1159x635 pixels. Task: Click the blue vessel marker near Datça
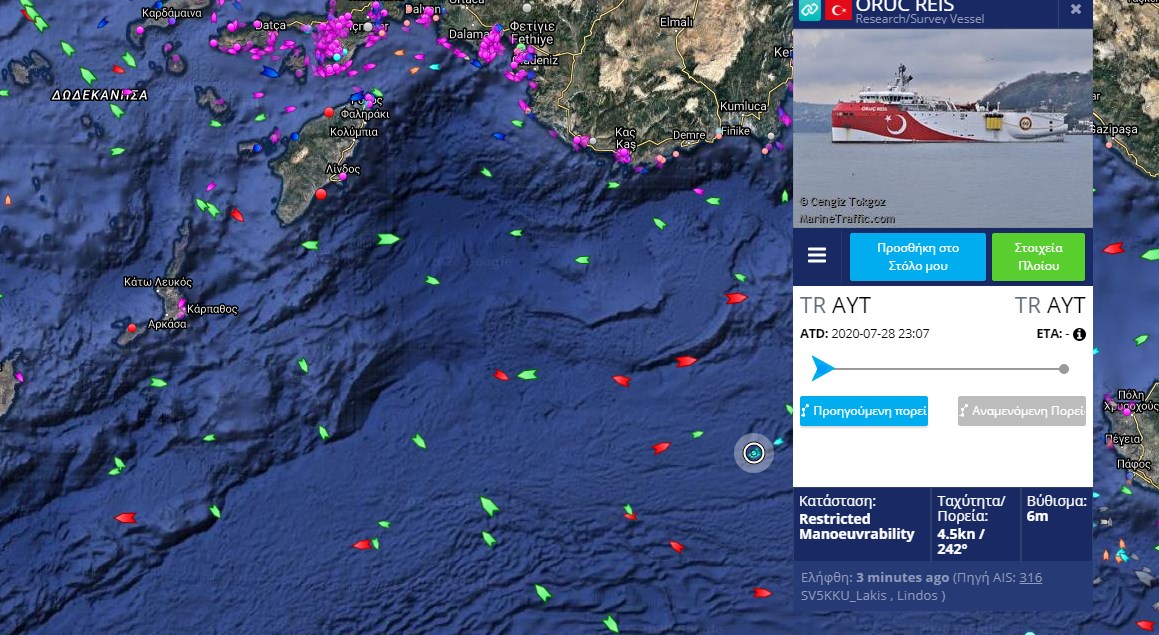click(271, 72)
